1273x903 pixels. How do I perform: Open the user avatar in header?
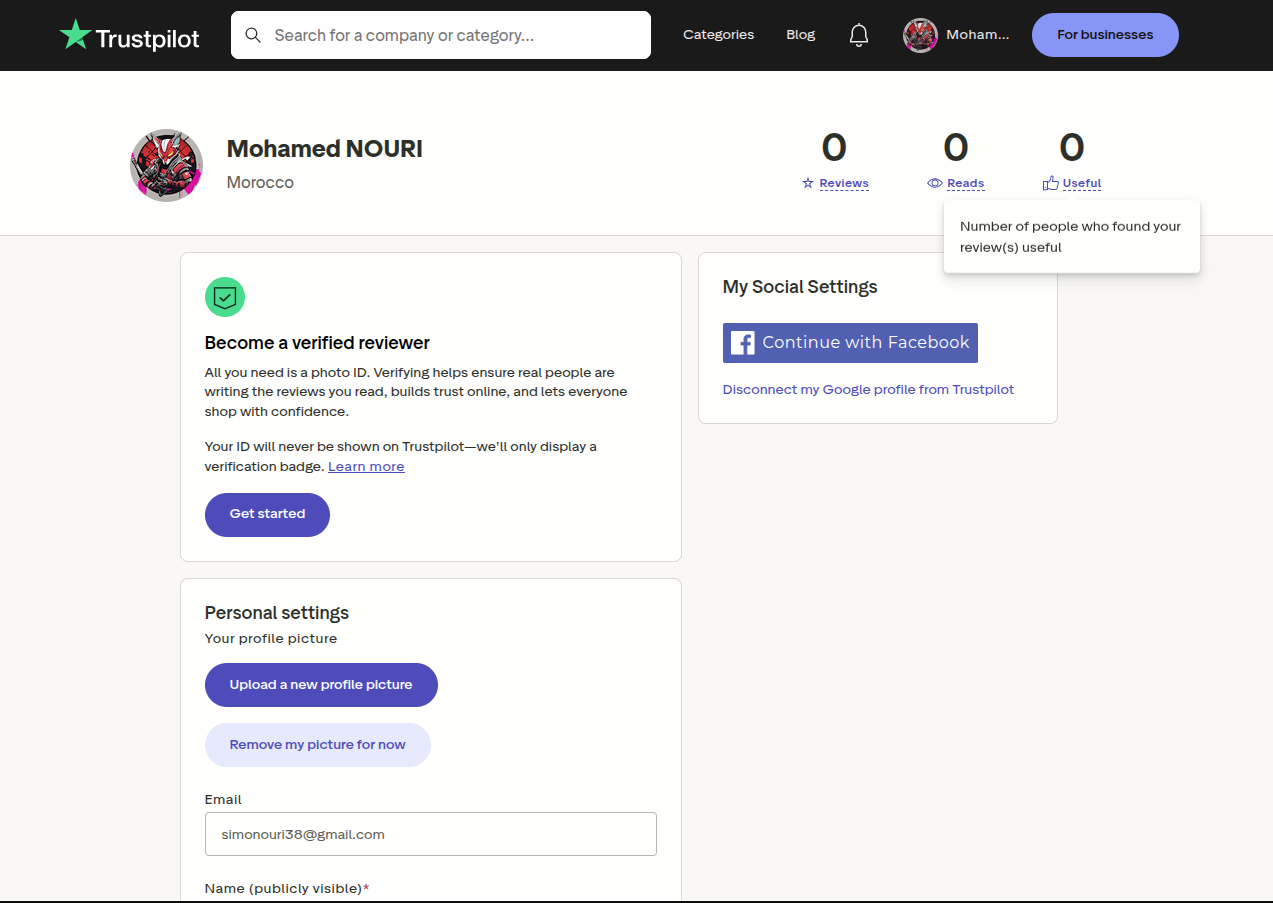point(920,35)
